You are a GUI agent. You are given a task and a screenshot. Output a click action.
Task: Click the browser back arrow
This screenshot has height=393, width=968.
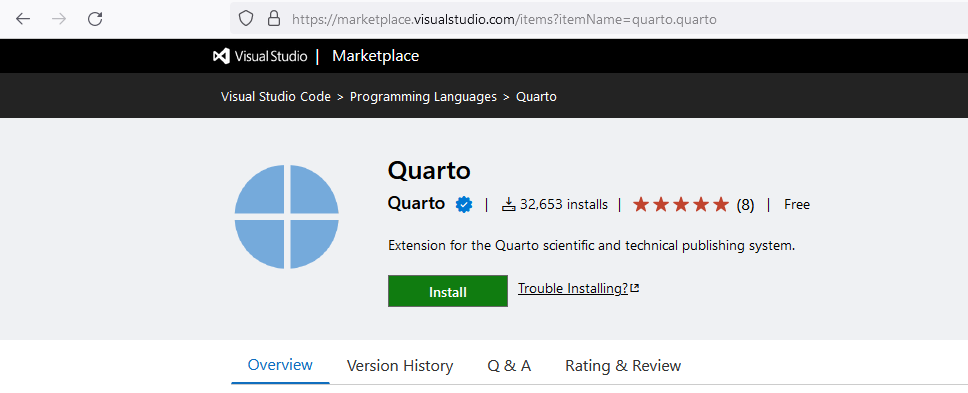[23, 19]
